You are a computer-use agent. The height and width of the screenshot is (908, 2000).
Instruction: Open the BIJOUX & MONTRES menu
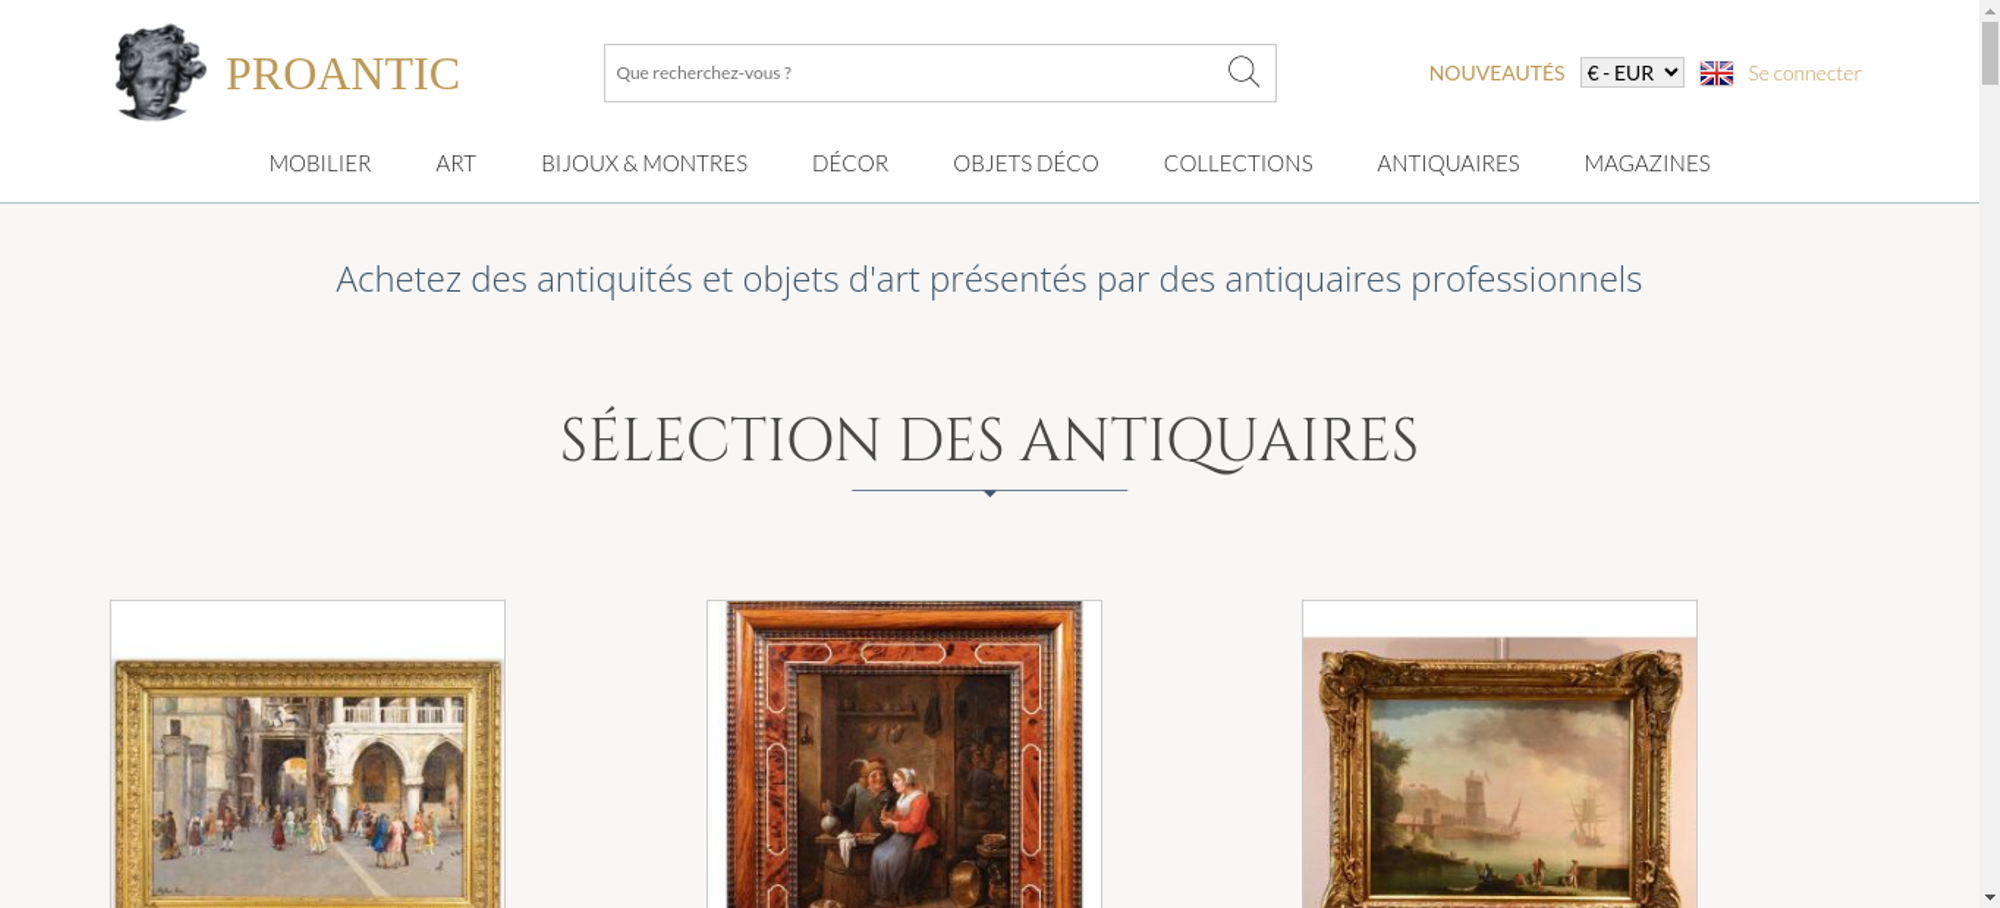pos(644,163)
